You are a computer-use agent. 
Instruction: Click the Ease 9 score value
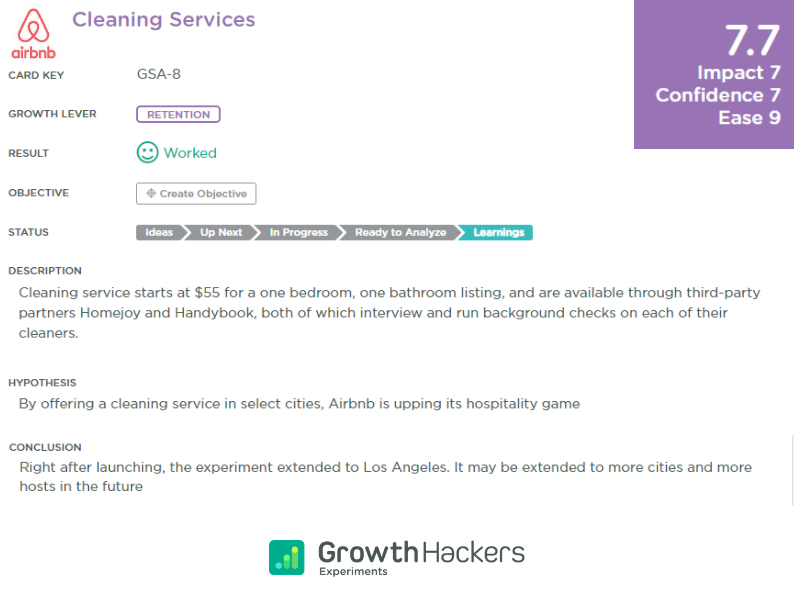click(x=749, y=118)
